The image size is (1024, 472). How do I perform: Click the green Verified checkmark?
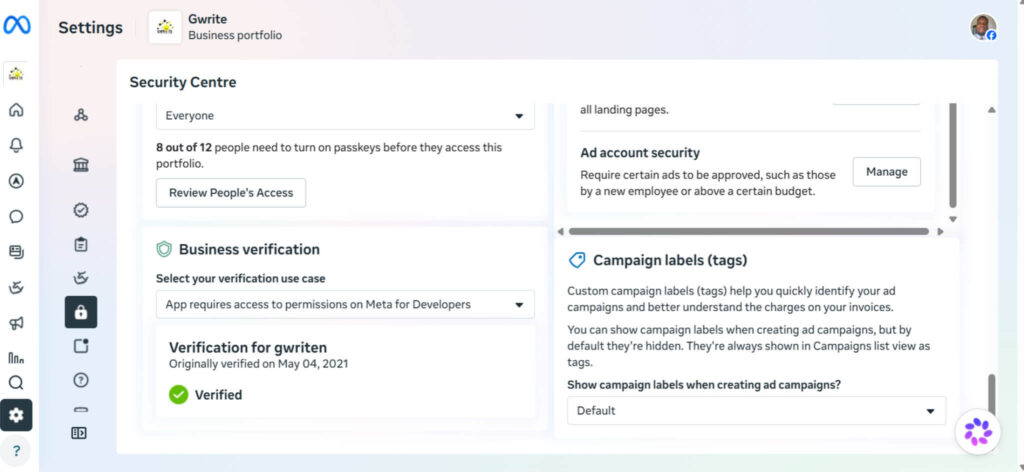pyautogui.click(x=178, y=395)
